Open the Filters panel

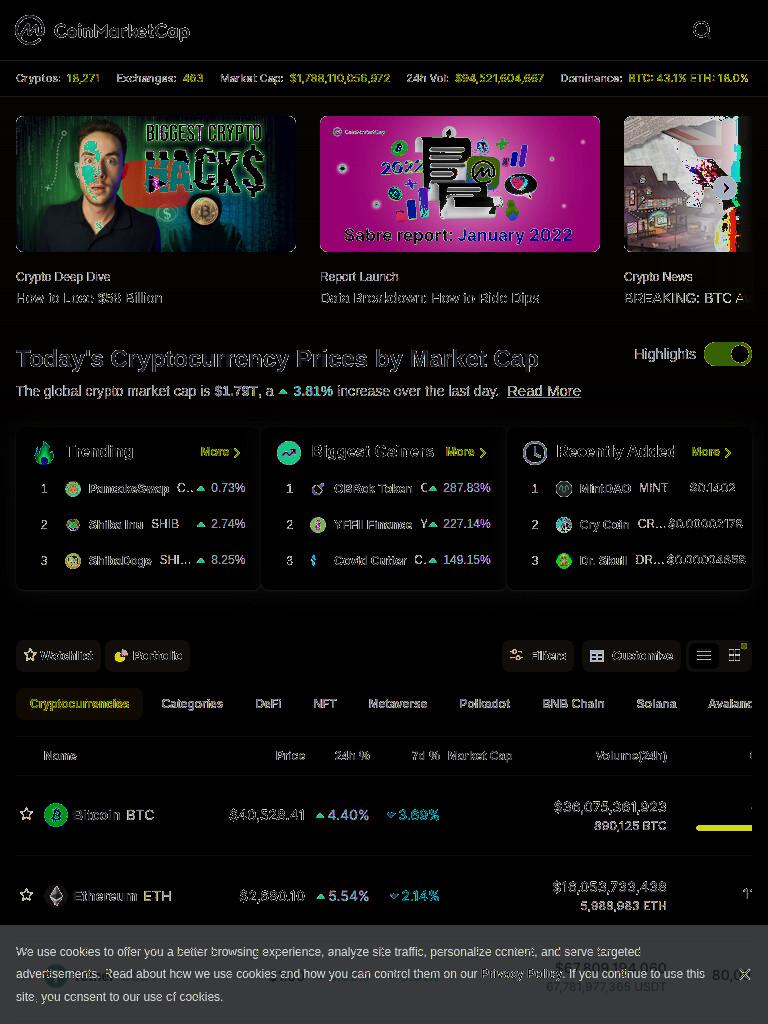(538, 656)
